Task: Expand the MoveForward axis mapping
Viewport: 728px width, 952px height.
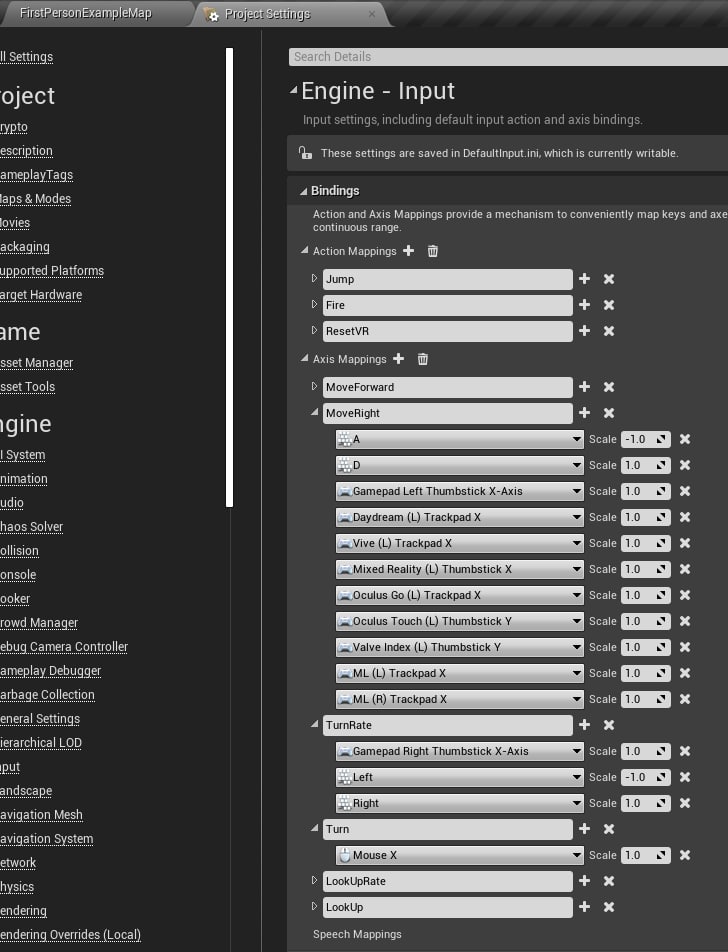Action: click(314, 386)
